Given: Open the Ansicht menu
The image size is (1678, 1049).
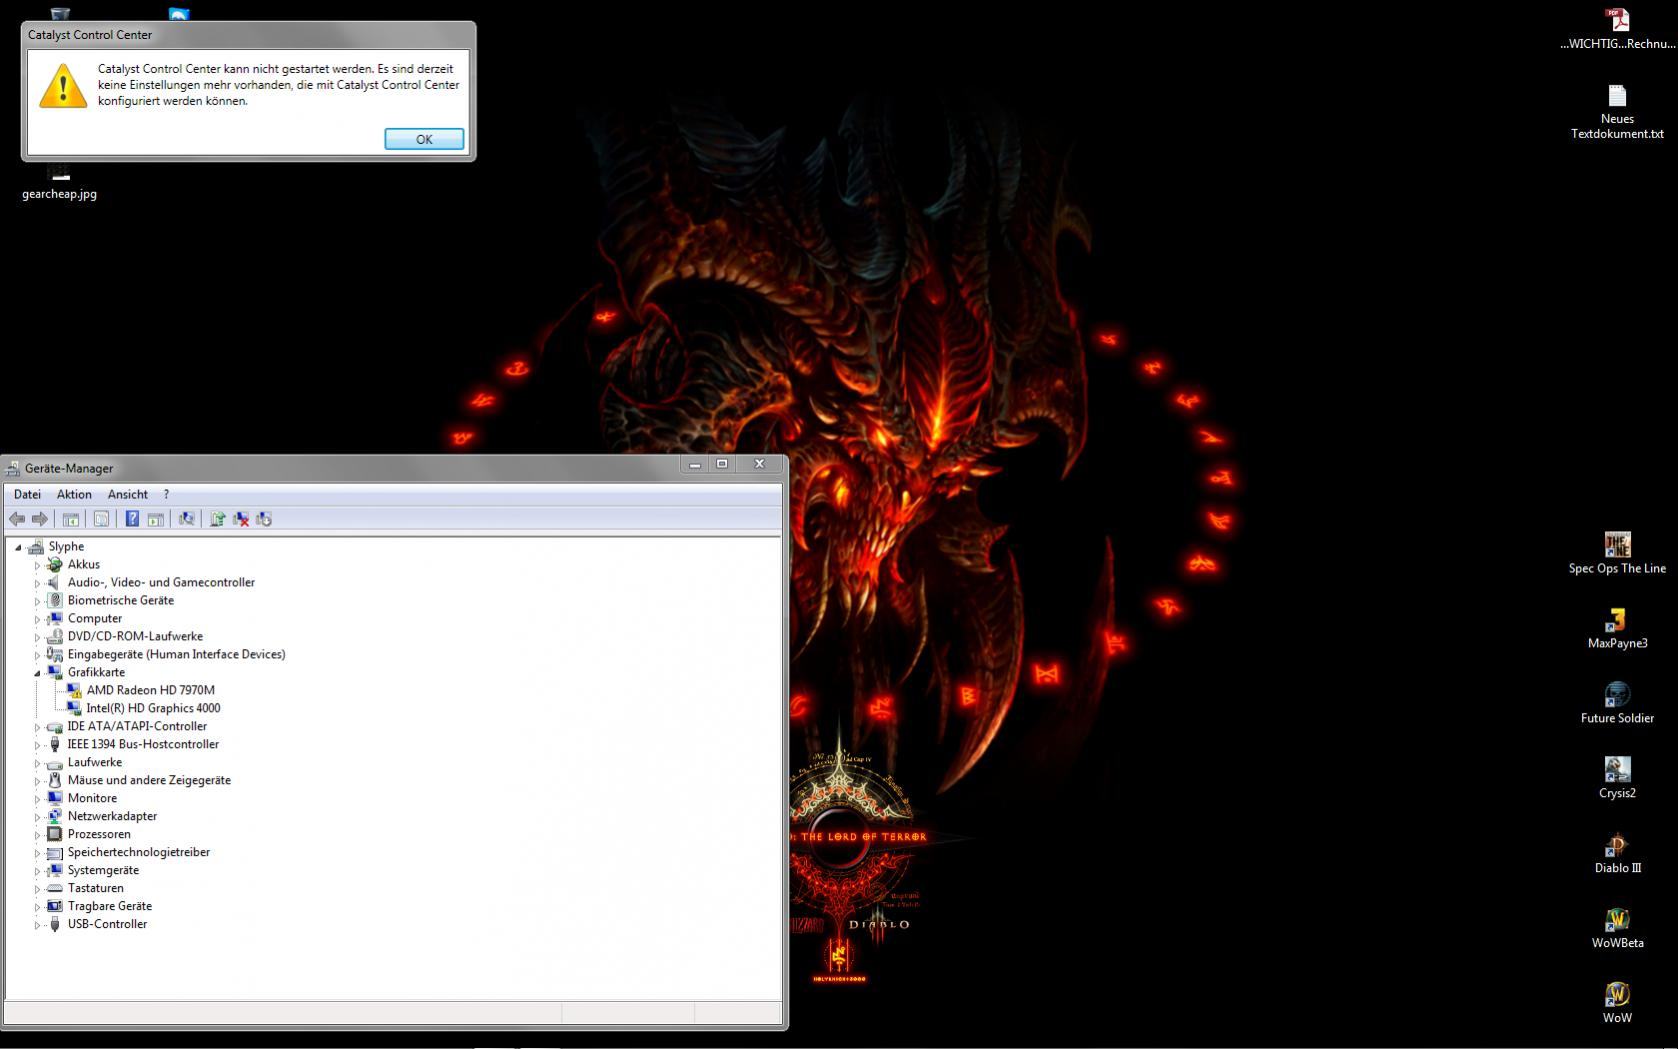Looking at the screenshot, I should tap(128, 494).
